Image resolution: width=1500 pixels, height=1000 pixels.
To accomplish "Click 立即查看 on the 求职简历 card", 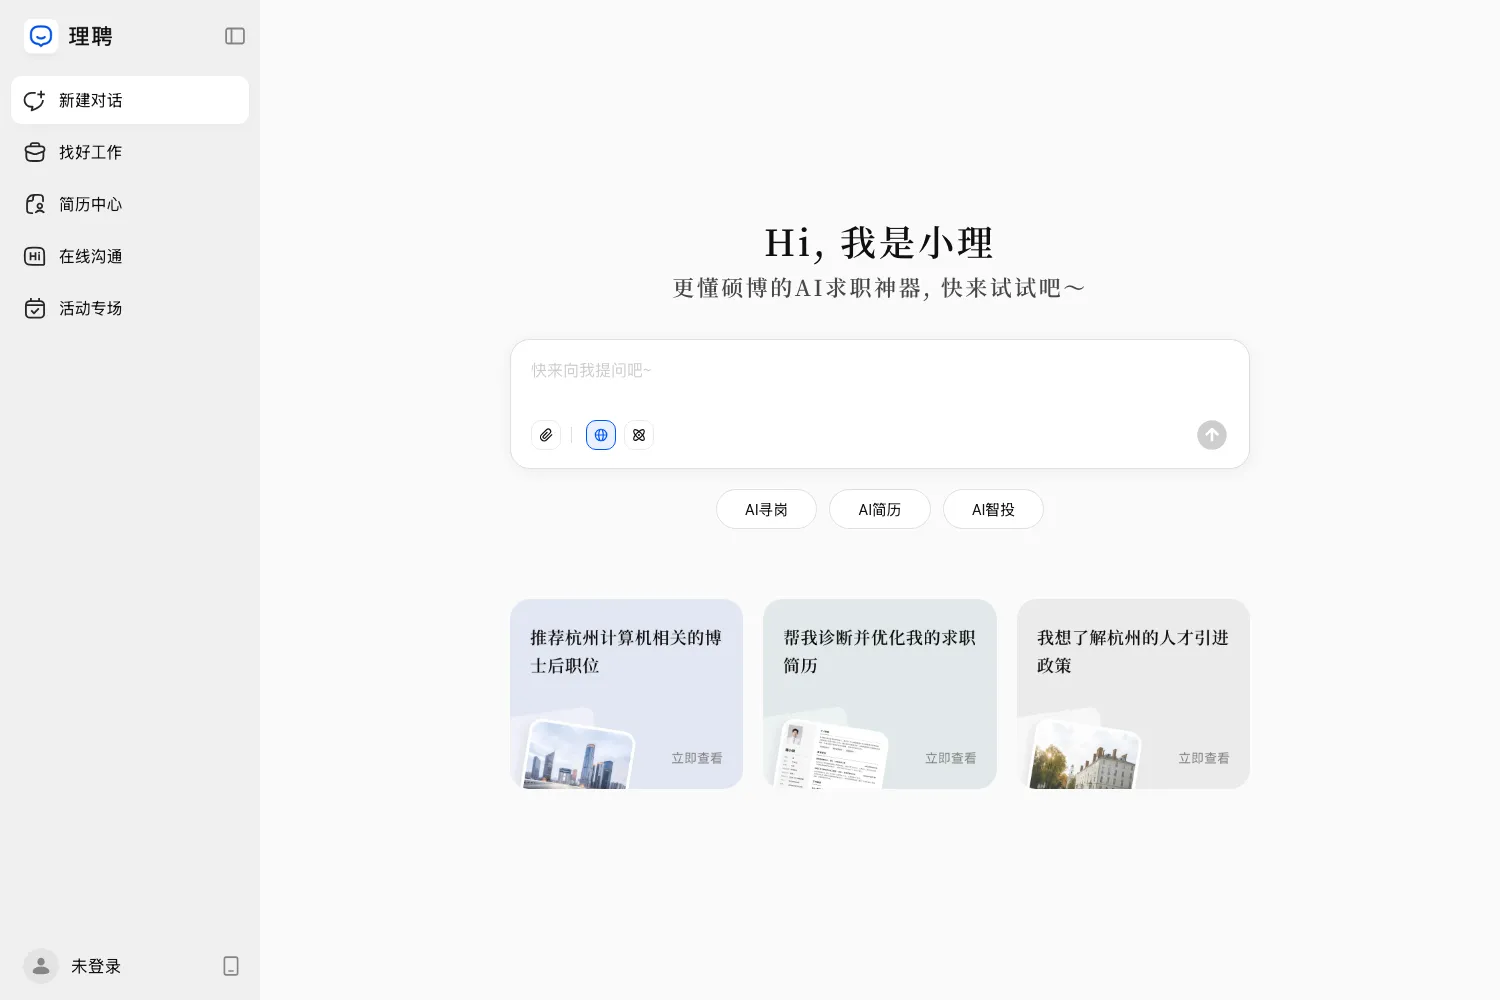I will tap(951, 758).
